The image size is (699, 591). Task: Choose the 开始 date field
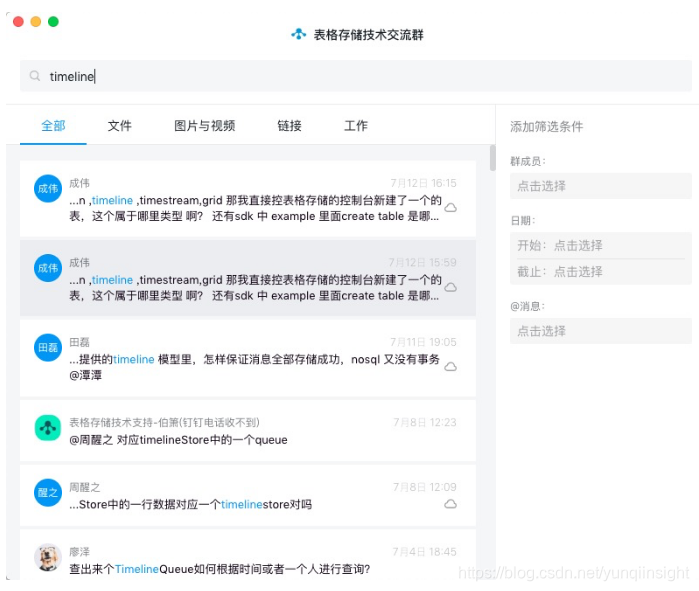(x=600, y=245)
